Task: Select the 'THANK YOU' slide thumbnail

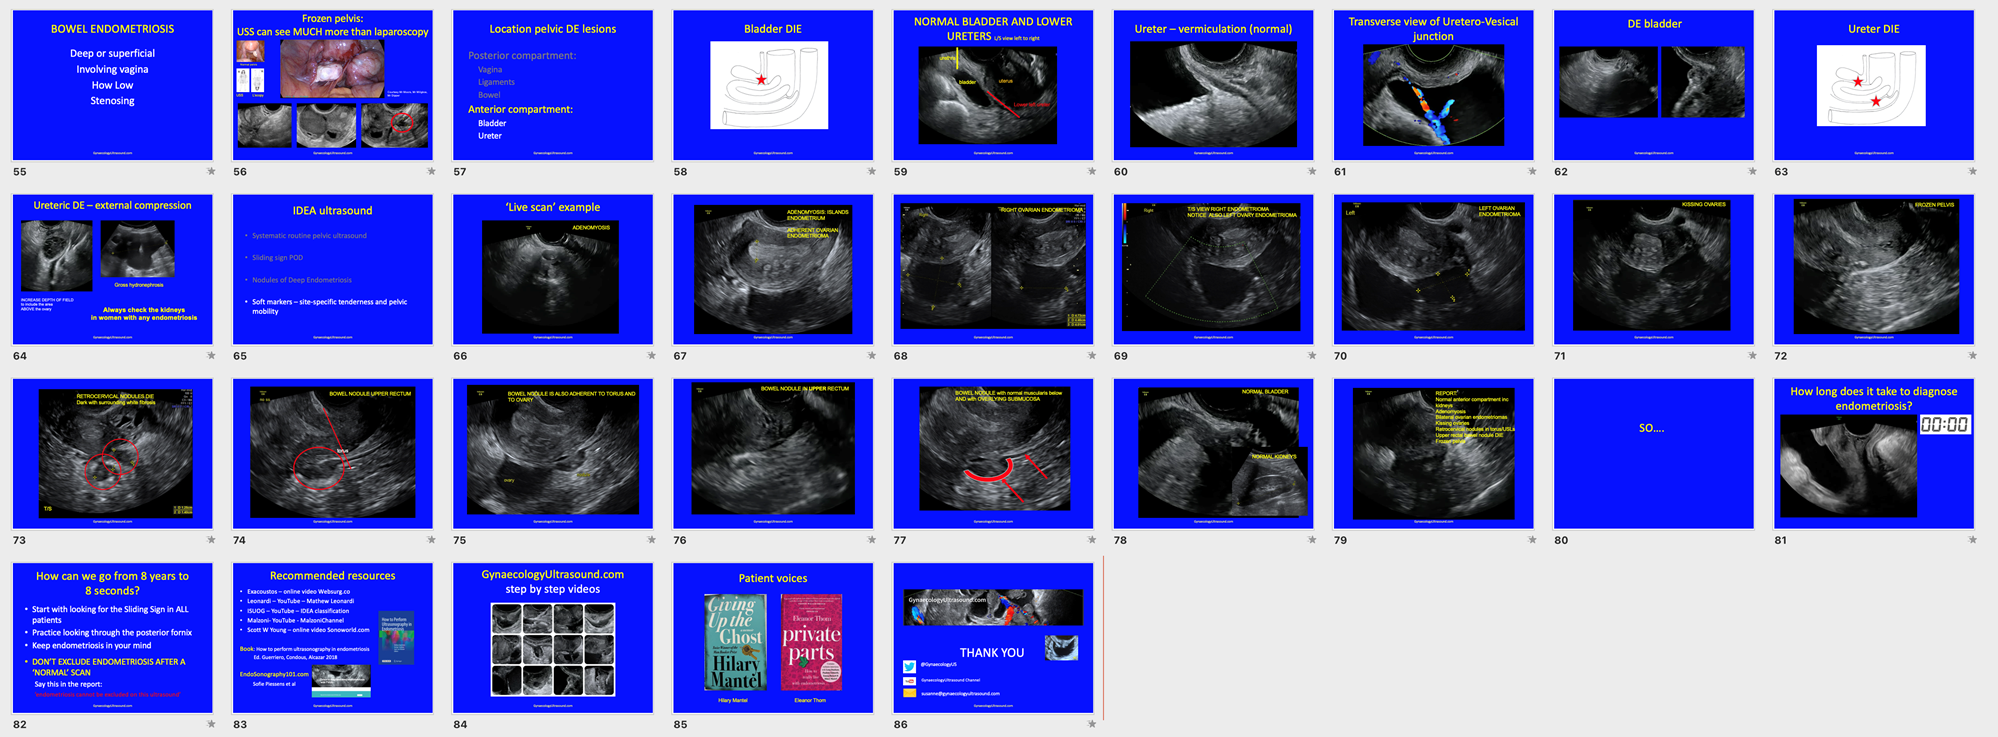Action: [993, 637]
